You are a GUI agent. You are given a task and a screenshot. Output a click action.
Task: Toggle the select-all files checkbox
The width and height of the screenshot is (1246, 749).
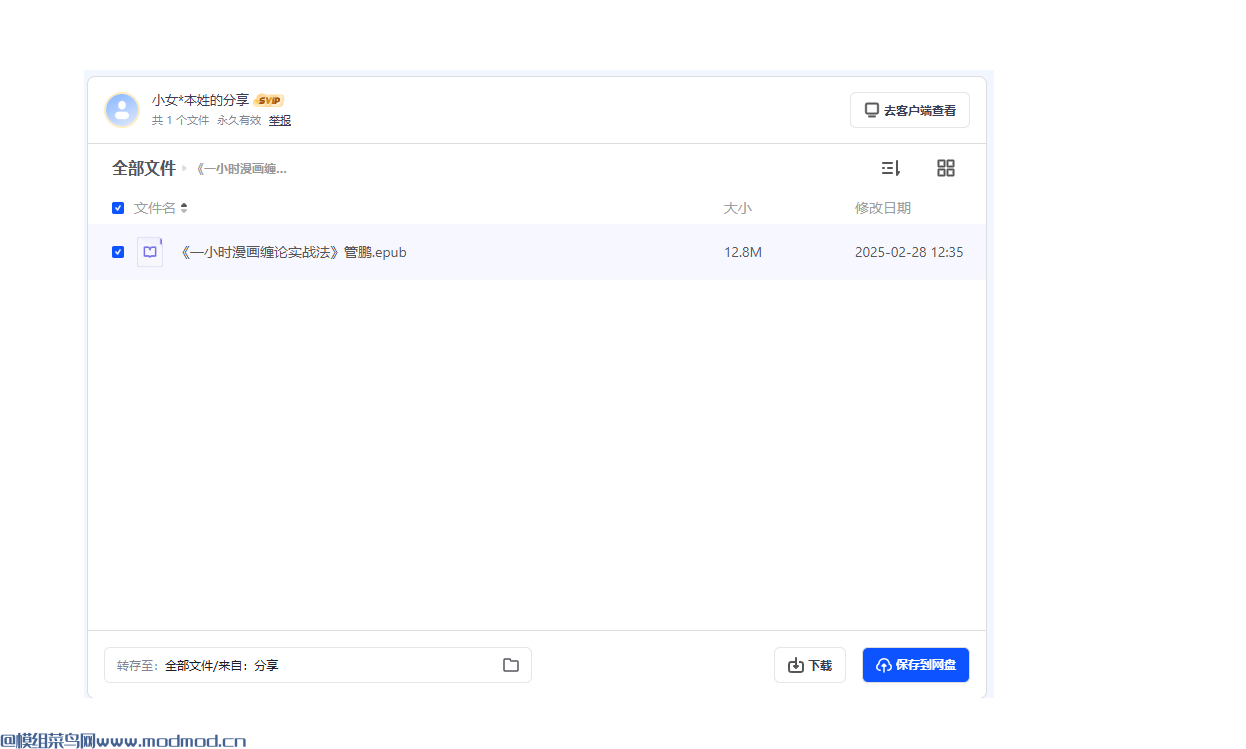click(x=118, y=208)
